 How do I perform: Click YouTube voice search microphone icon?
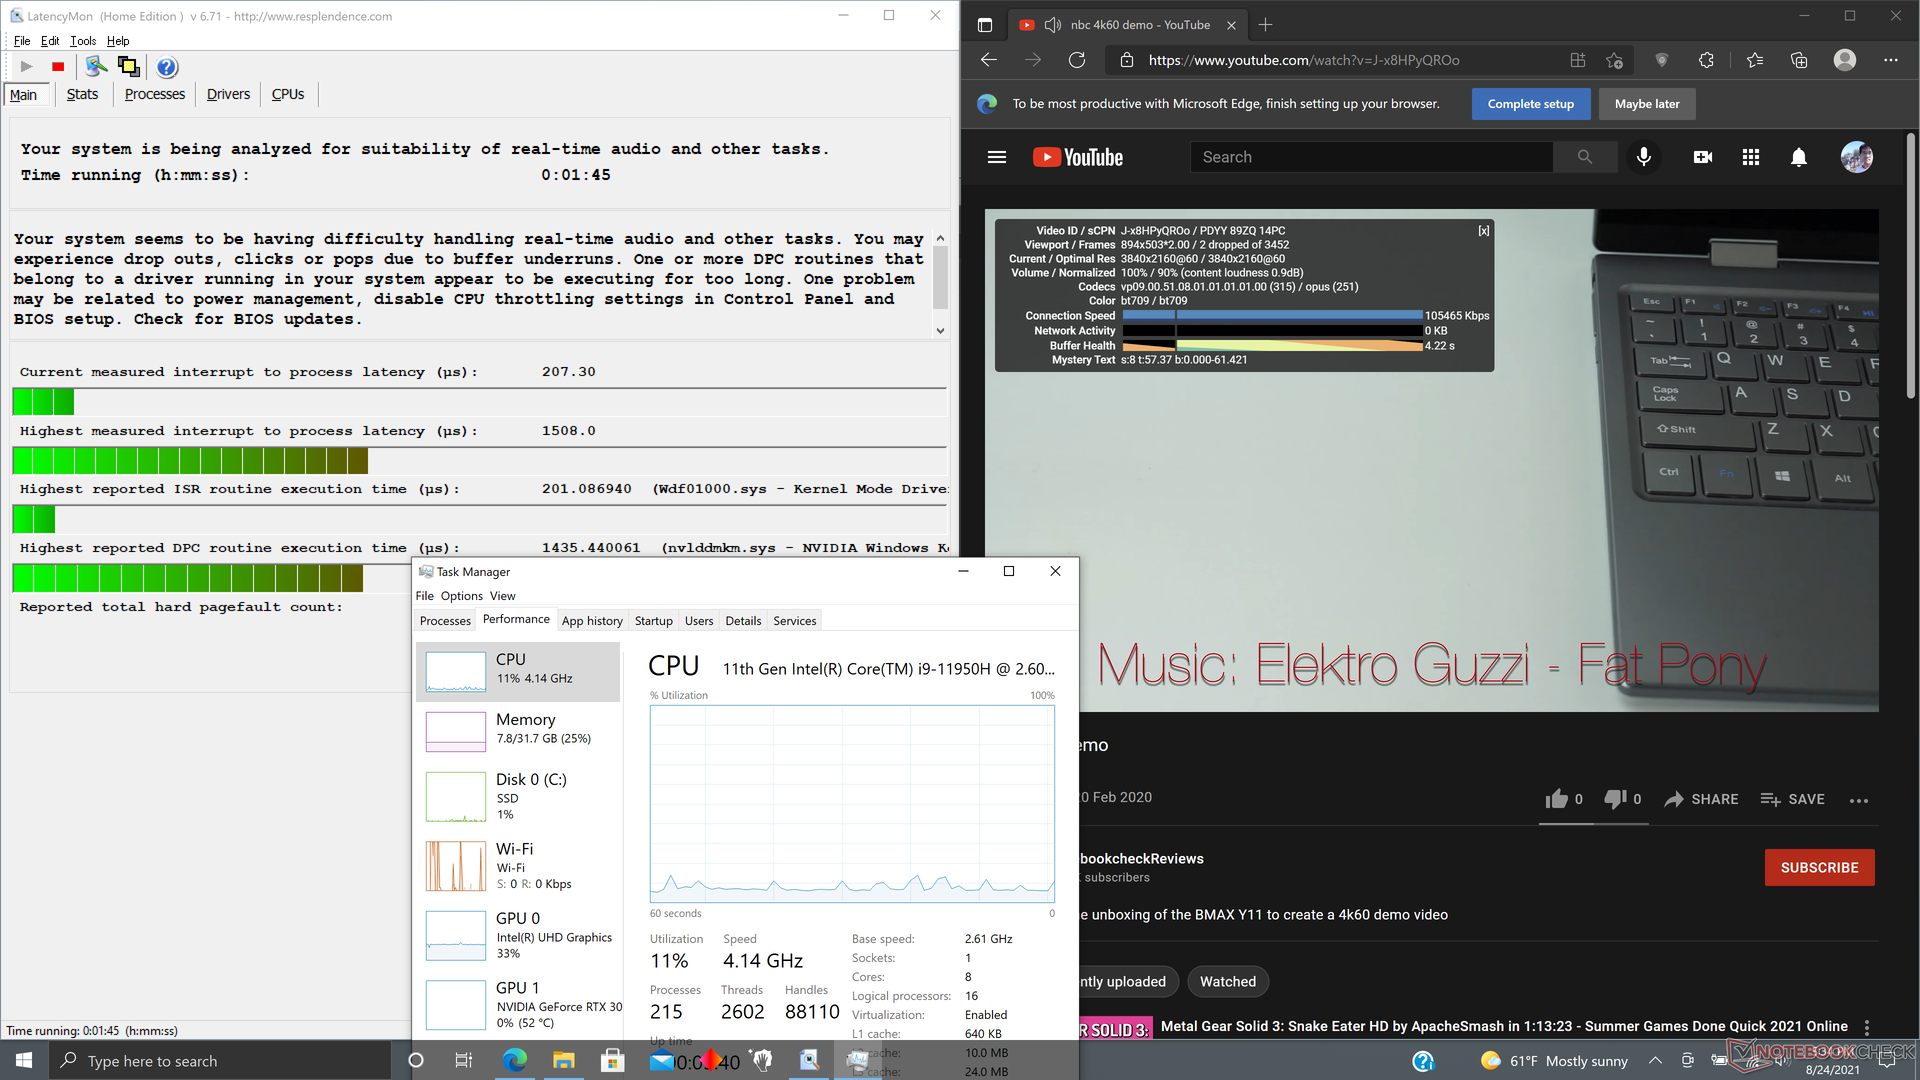point(1643,157)
